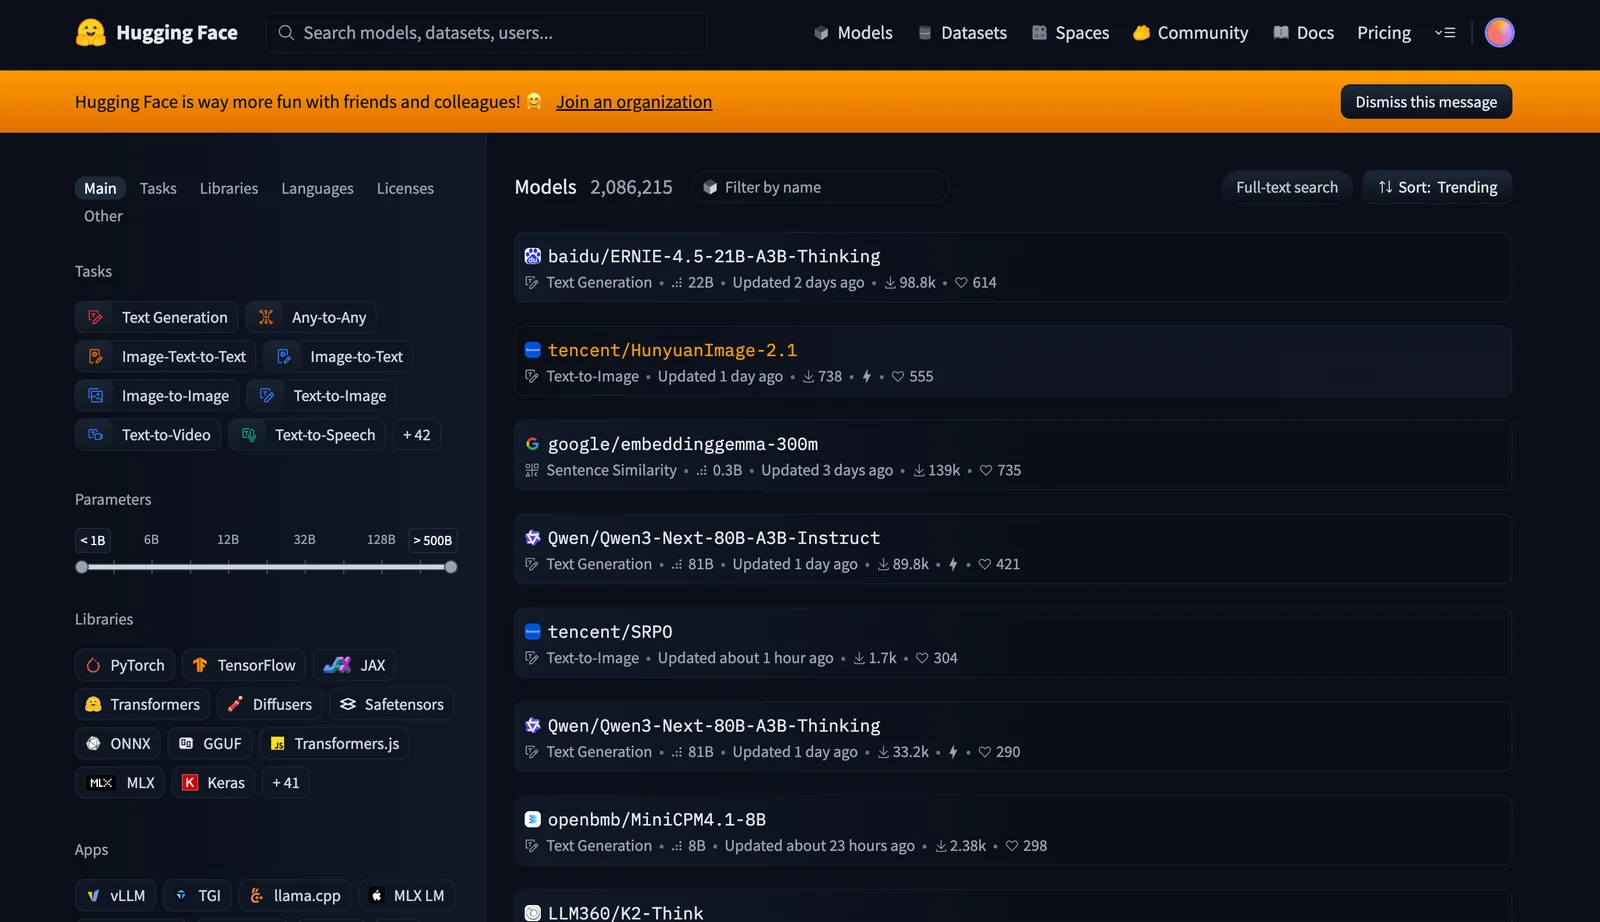Click the Filter by name field
The width and height of the screenshot is (1600, 922).
point(820,187)
